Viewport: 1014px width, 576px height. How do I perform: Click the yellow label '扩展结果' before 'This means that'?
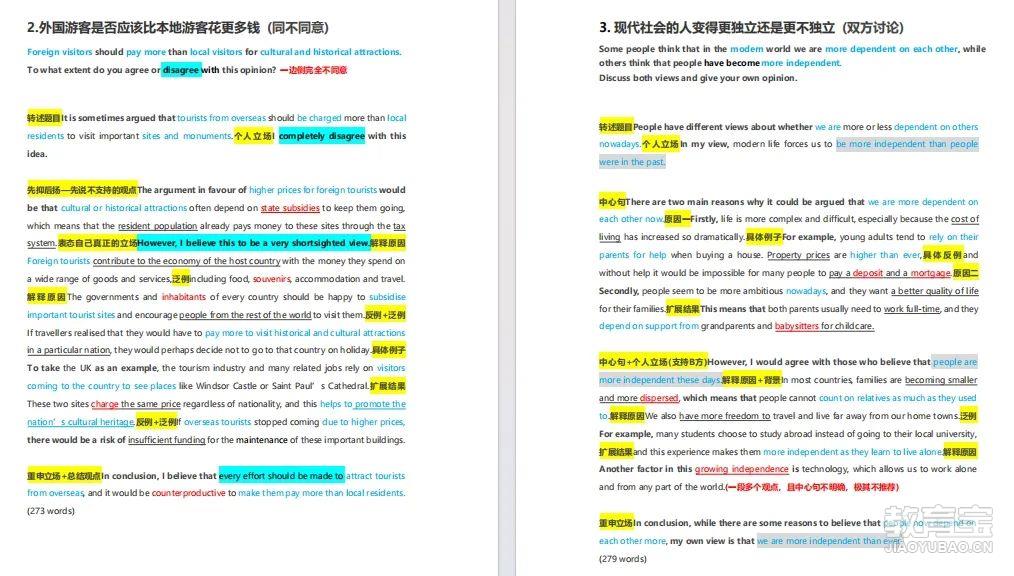click(x=682, y=309)
